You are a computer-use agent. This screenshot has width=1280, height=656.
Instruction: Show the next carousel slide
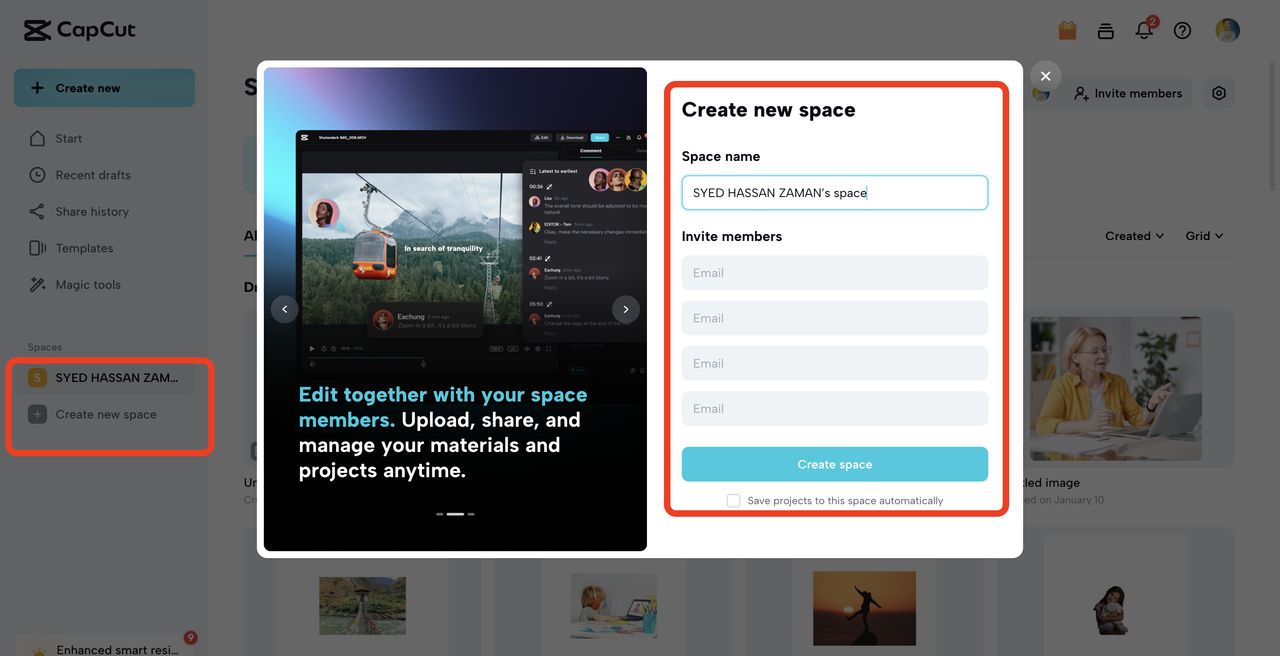point(626,309)
